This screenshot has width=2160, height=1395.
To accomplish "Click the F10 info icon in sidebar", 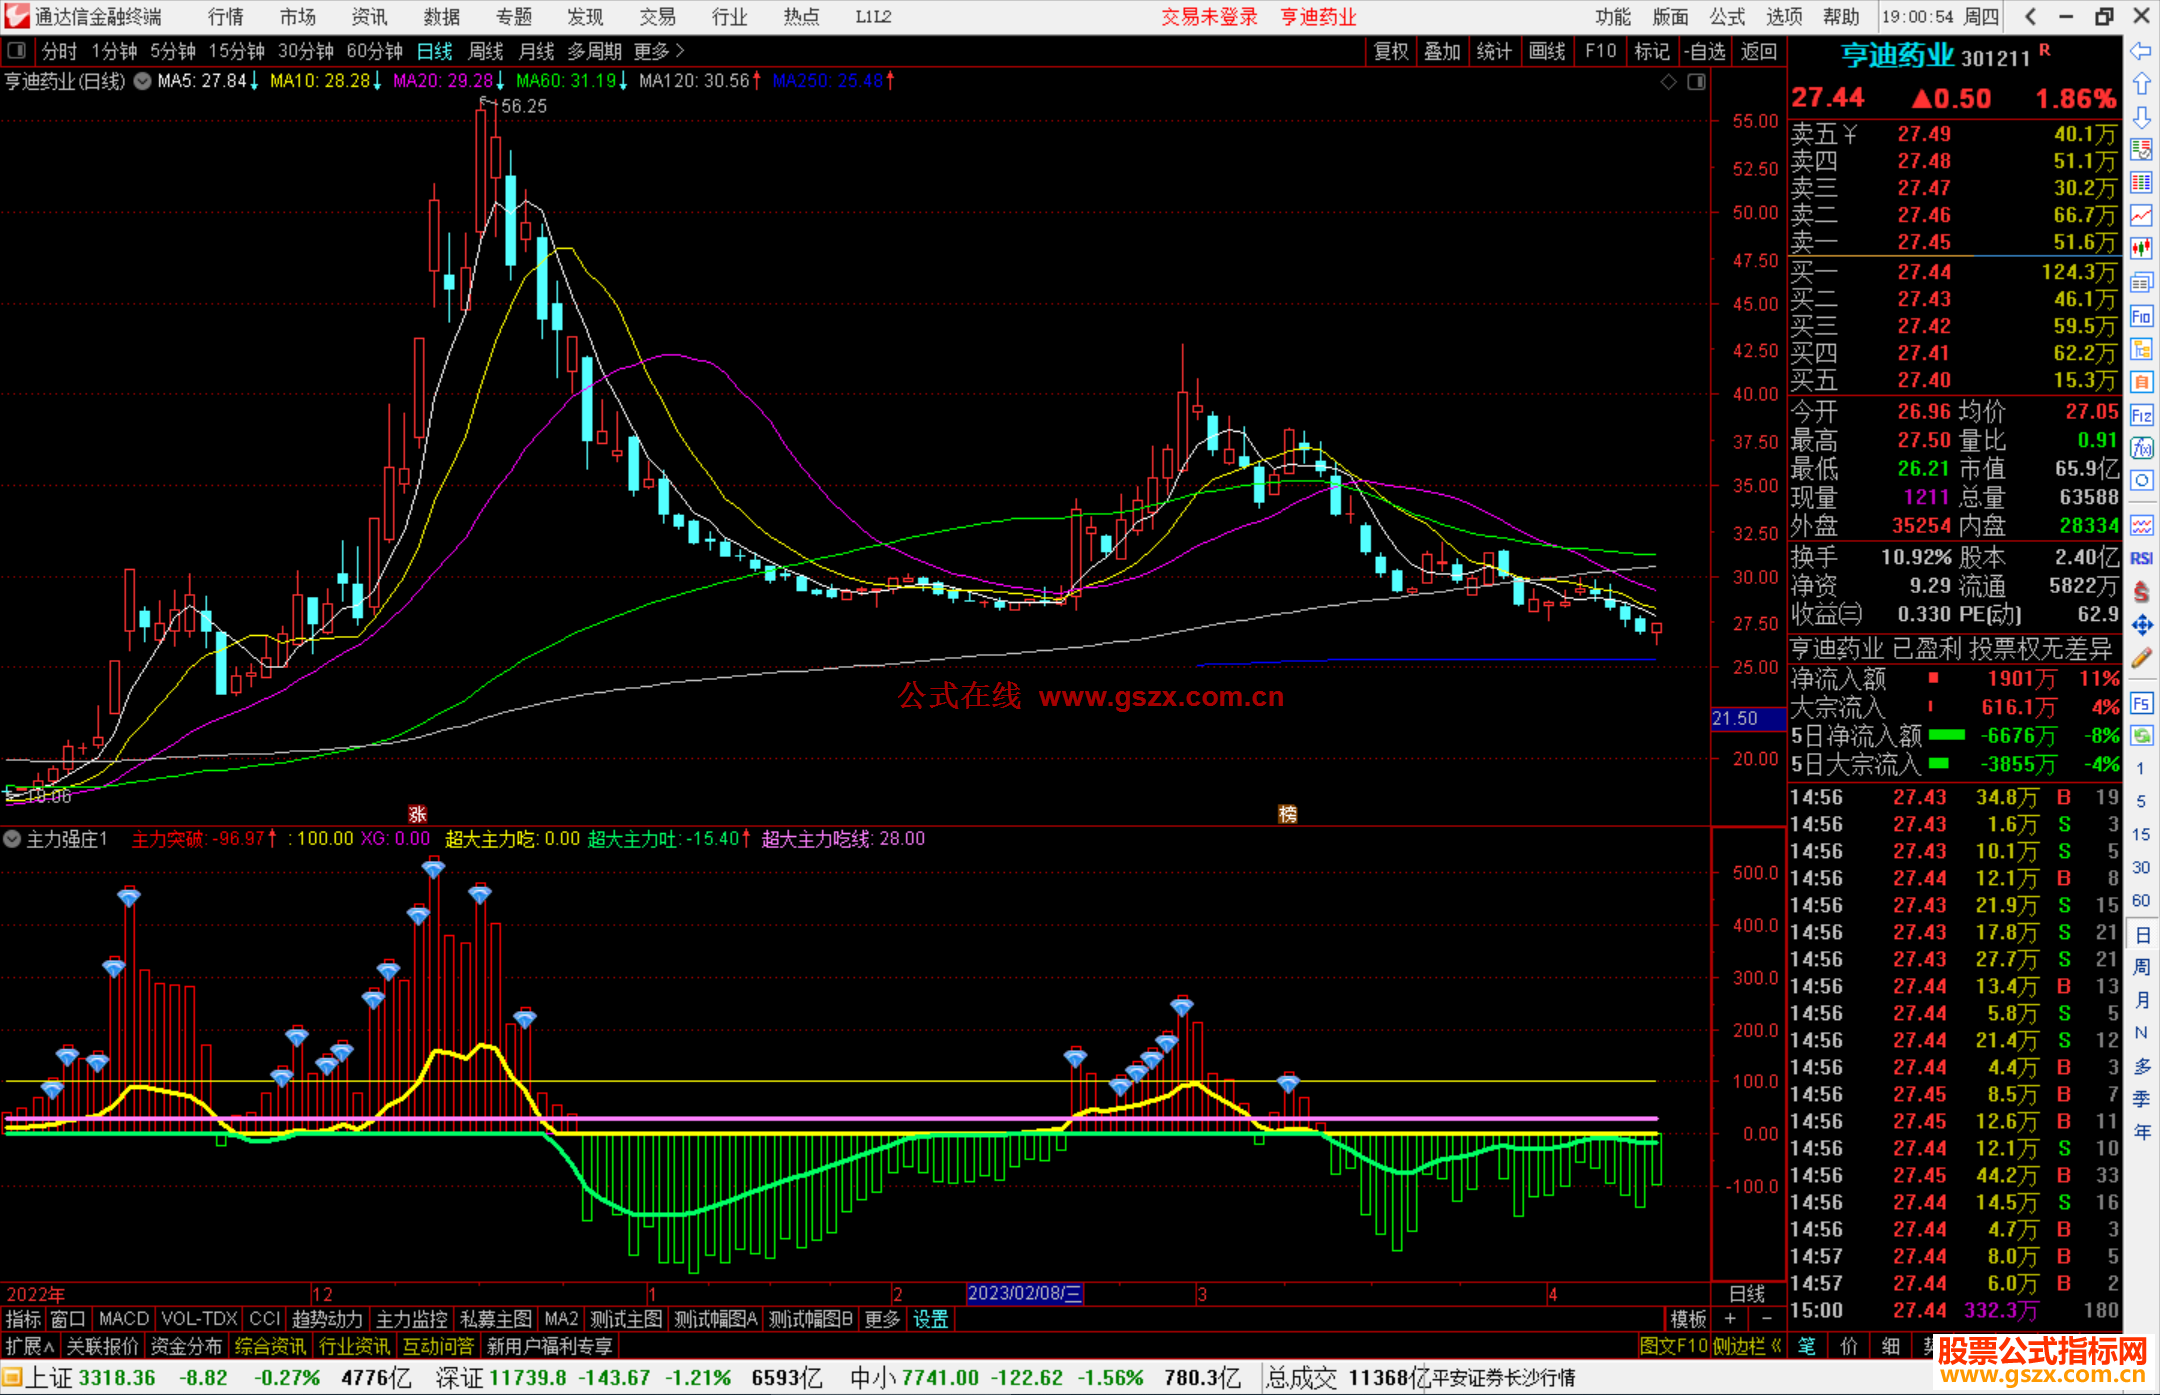I will tap(2141, 316).
